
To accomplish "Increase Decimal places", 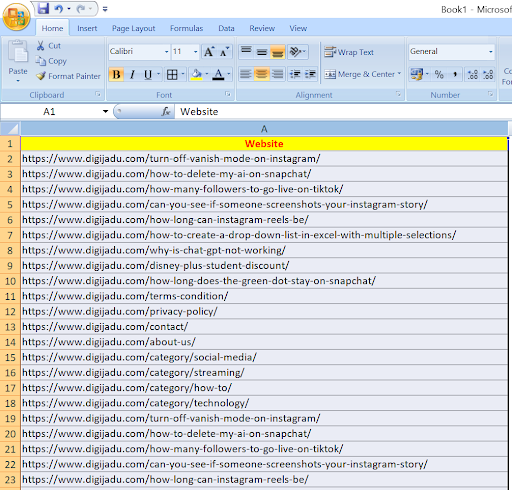I will (473, 74).
